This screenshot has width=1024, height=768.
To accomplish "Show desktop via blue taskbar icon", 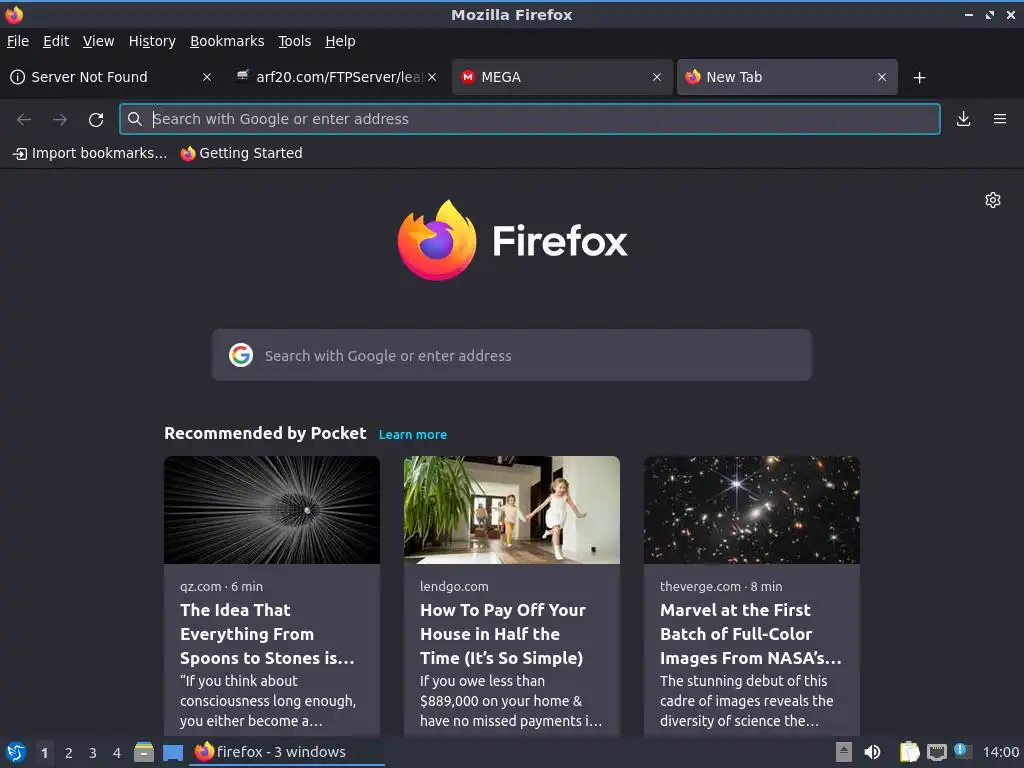I will pos(173,753).
